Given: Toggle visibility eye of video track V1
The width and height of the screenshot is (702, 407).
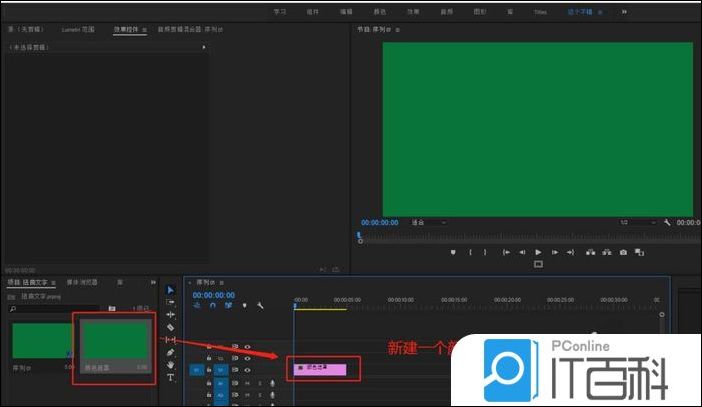Looking at the screenshot, I should coord(246,370).
